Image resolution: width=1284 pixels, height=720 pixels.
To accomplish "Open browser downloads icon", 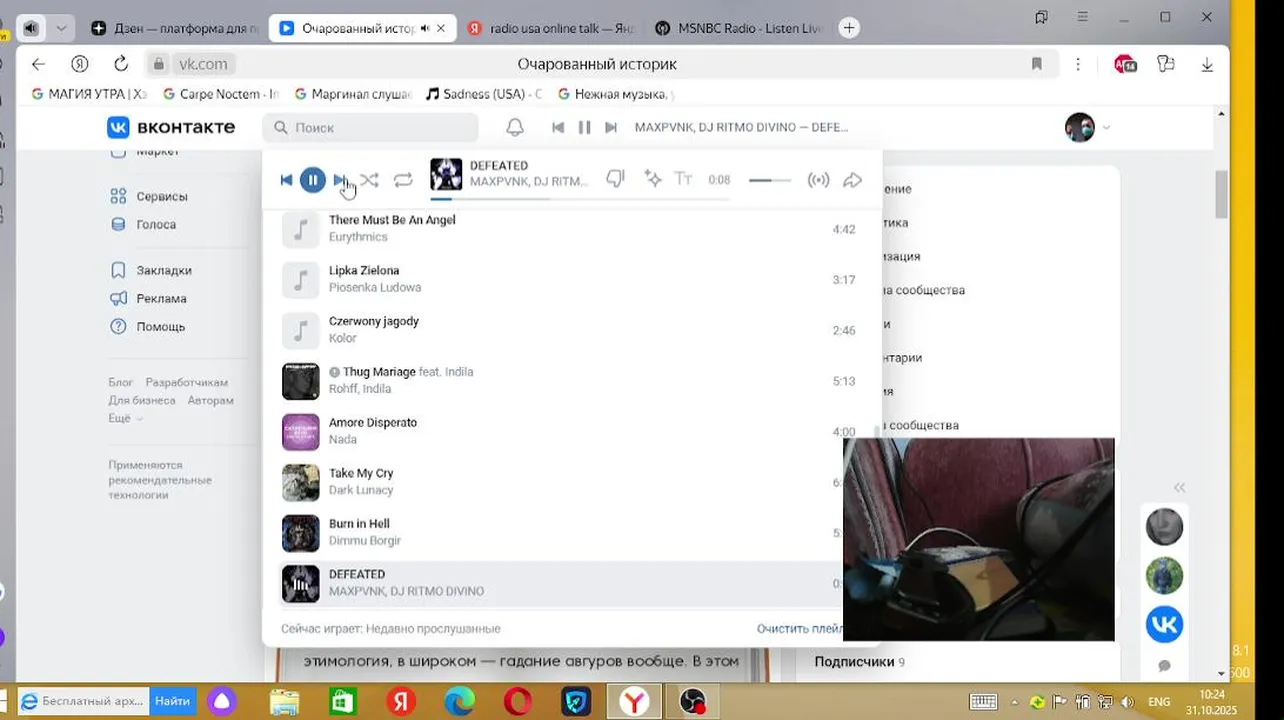I will [x=1207, y=64].
